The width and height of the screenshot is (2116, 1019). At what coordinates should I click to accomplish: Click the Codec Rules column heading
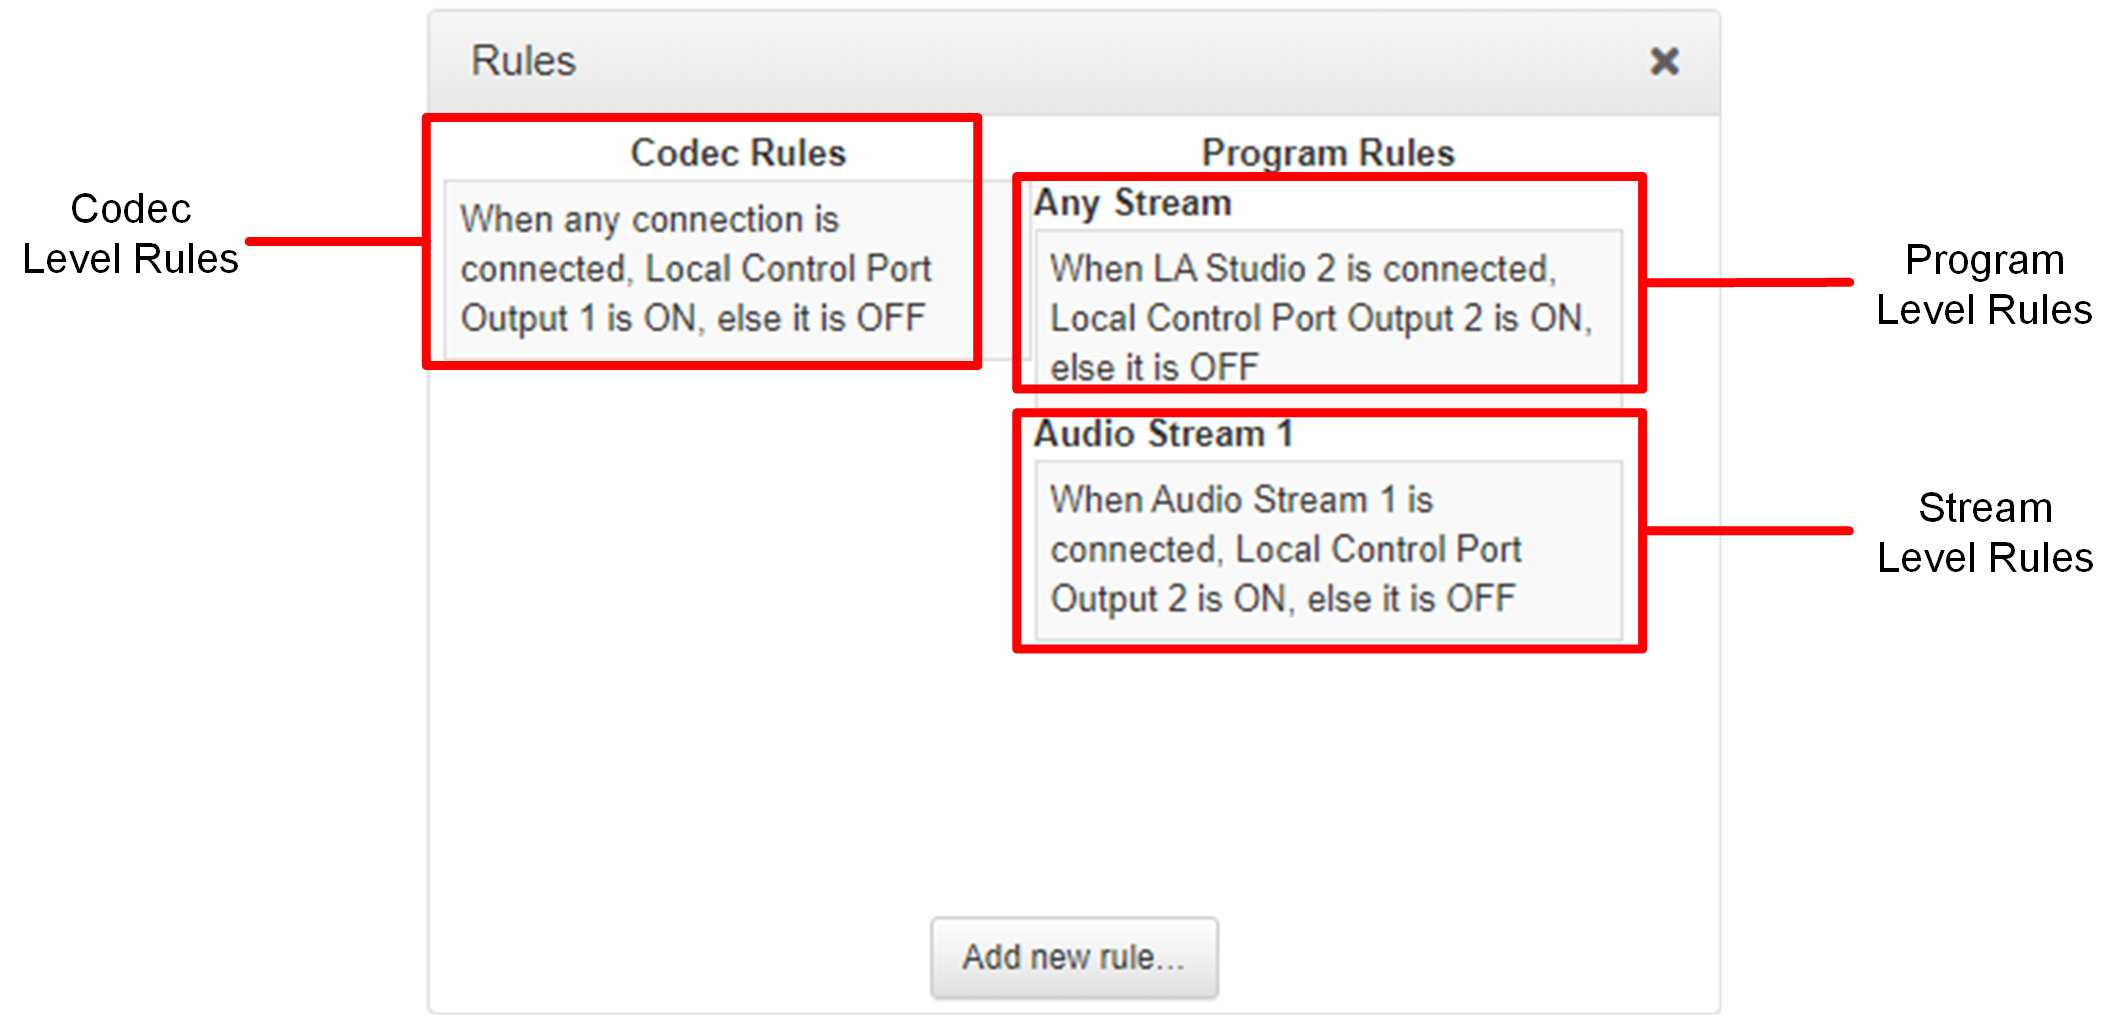coord(738,153)
